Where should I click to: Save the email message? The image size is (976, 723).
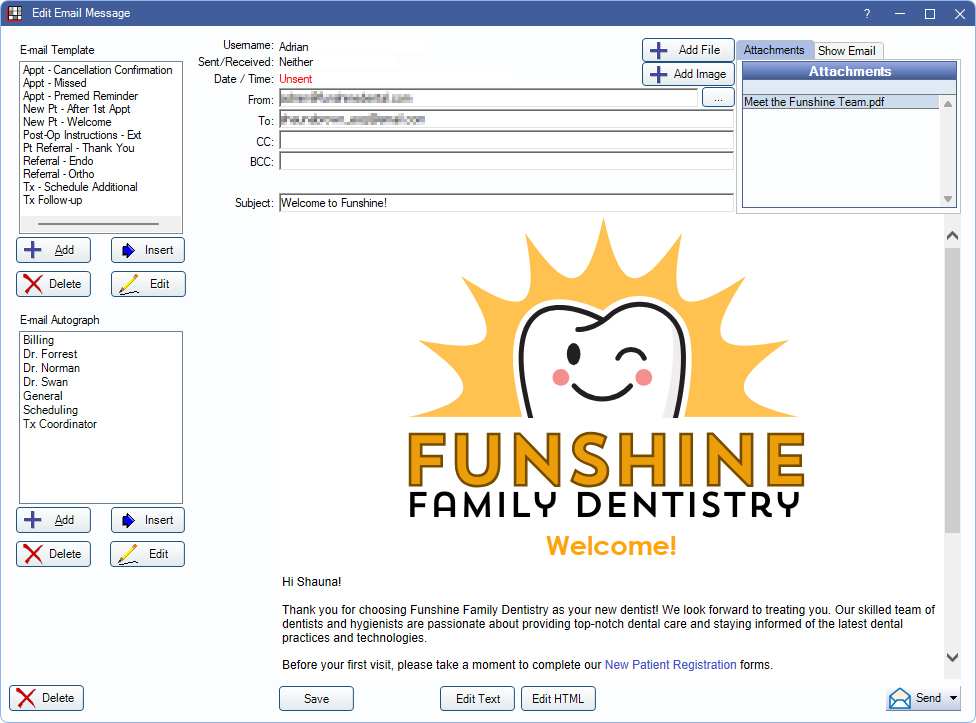pos(316,698)
